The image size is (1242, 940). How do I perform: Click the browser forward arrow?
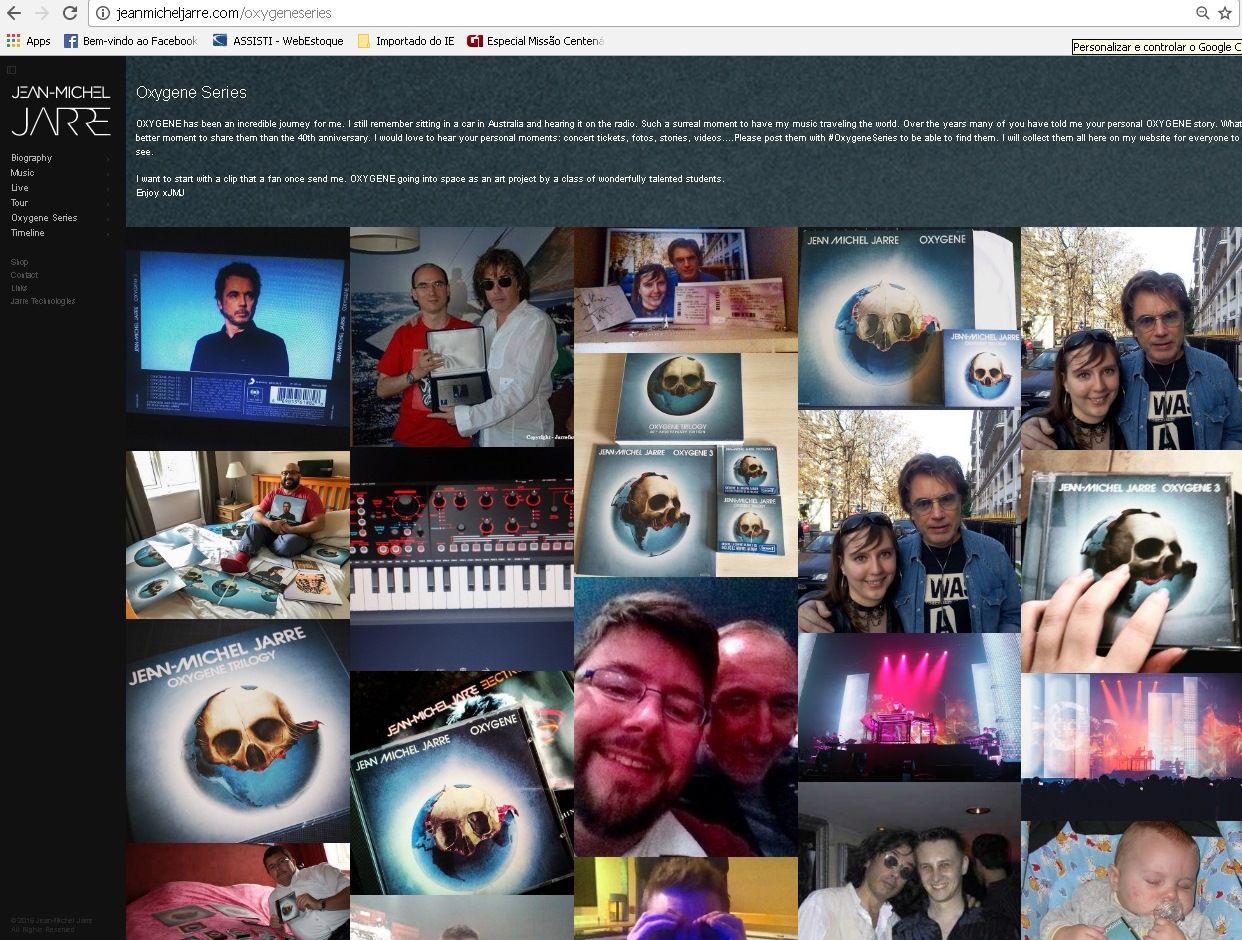coord(42,13)
